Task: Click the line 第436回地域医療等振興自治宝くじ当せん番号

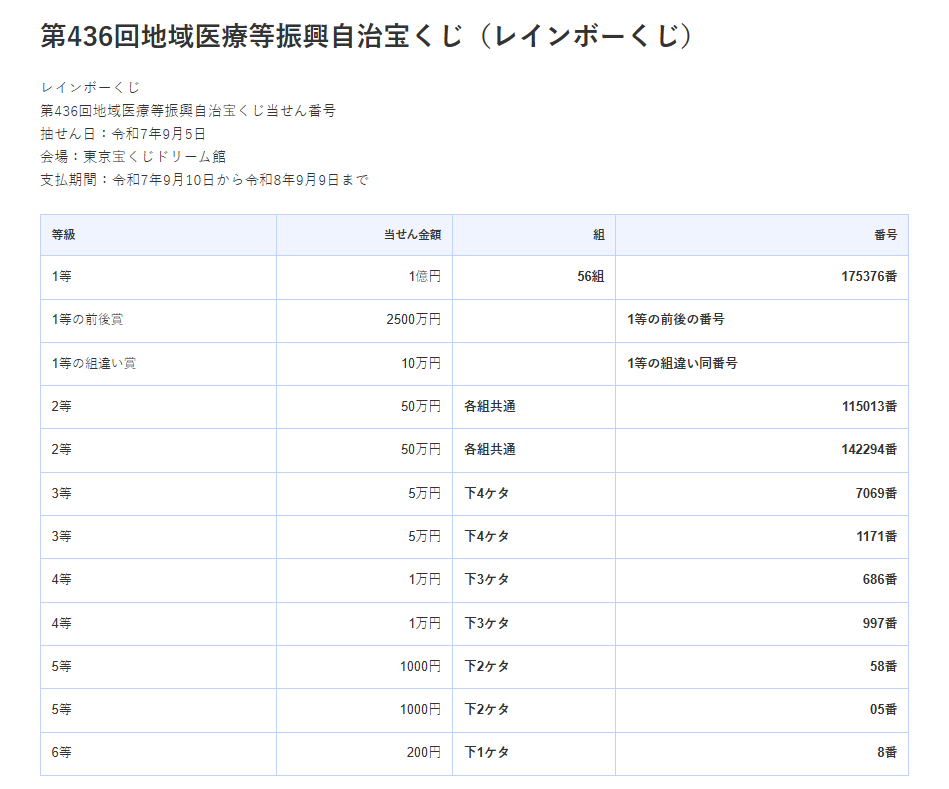Action: (x=188, y=111)
